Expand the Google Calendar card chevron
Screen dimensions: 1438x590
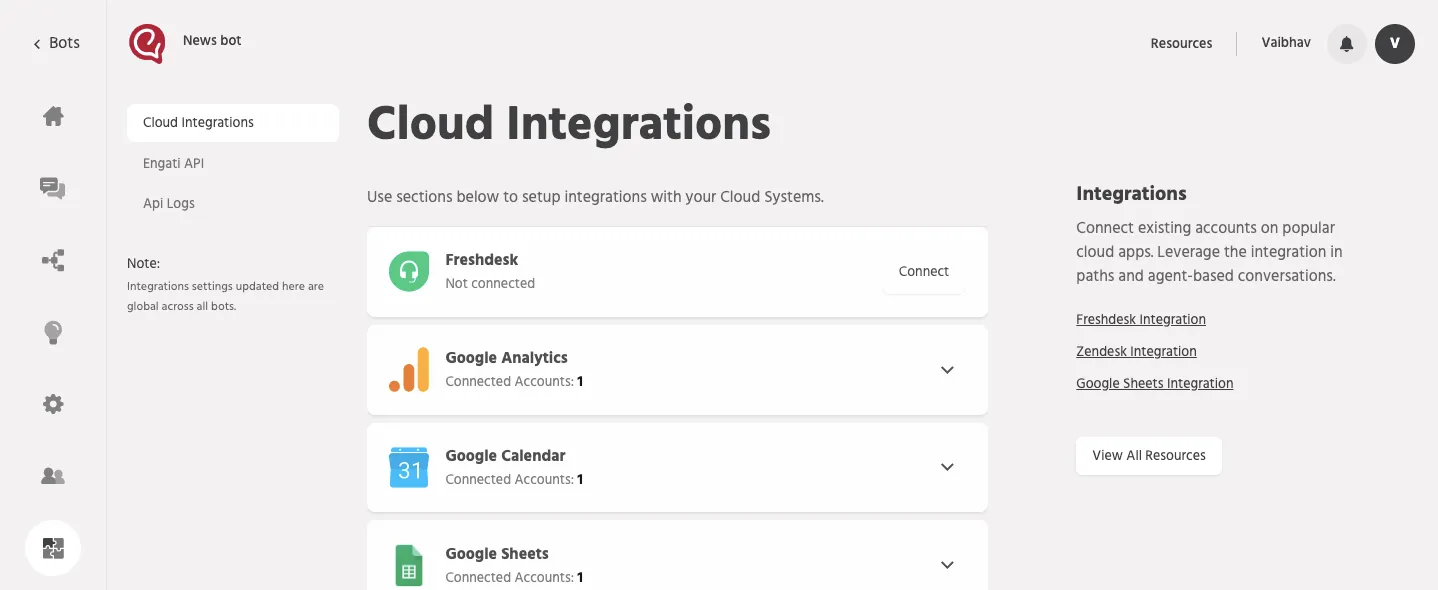coord(947,467)
